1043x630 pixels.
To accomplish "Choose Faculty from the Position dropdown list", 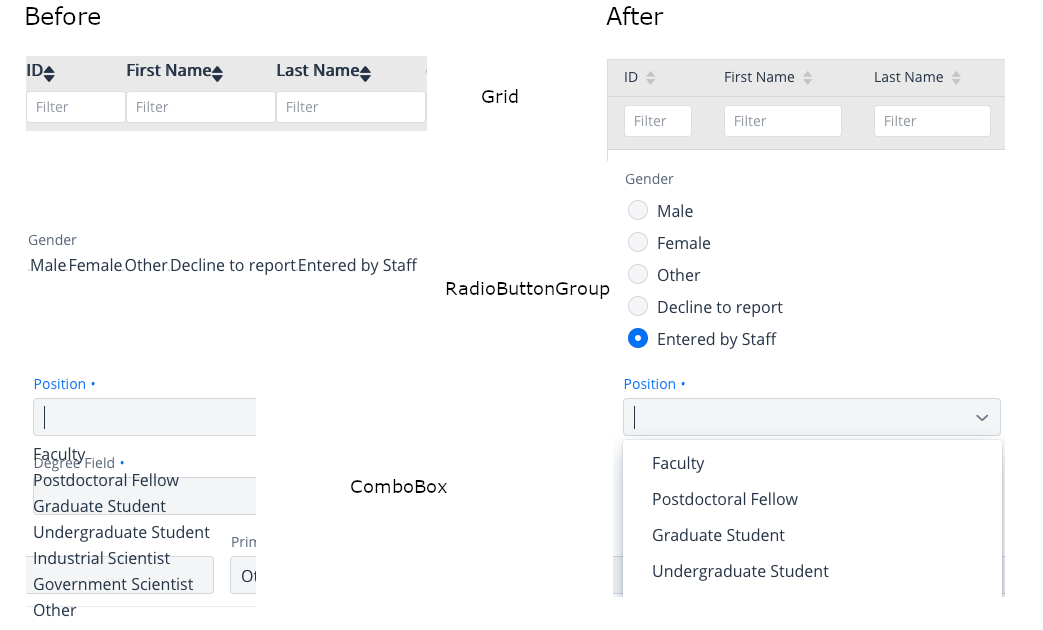I will 678,463.
